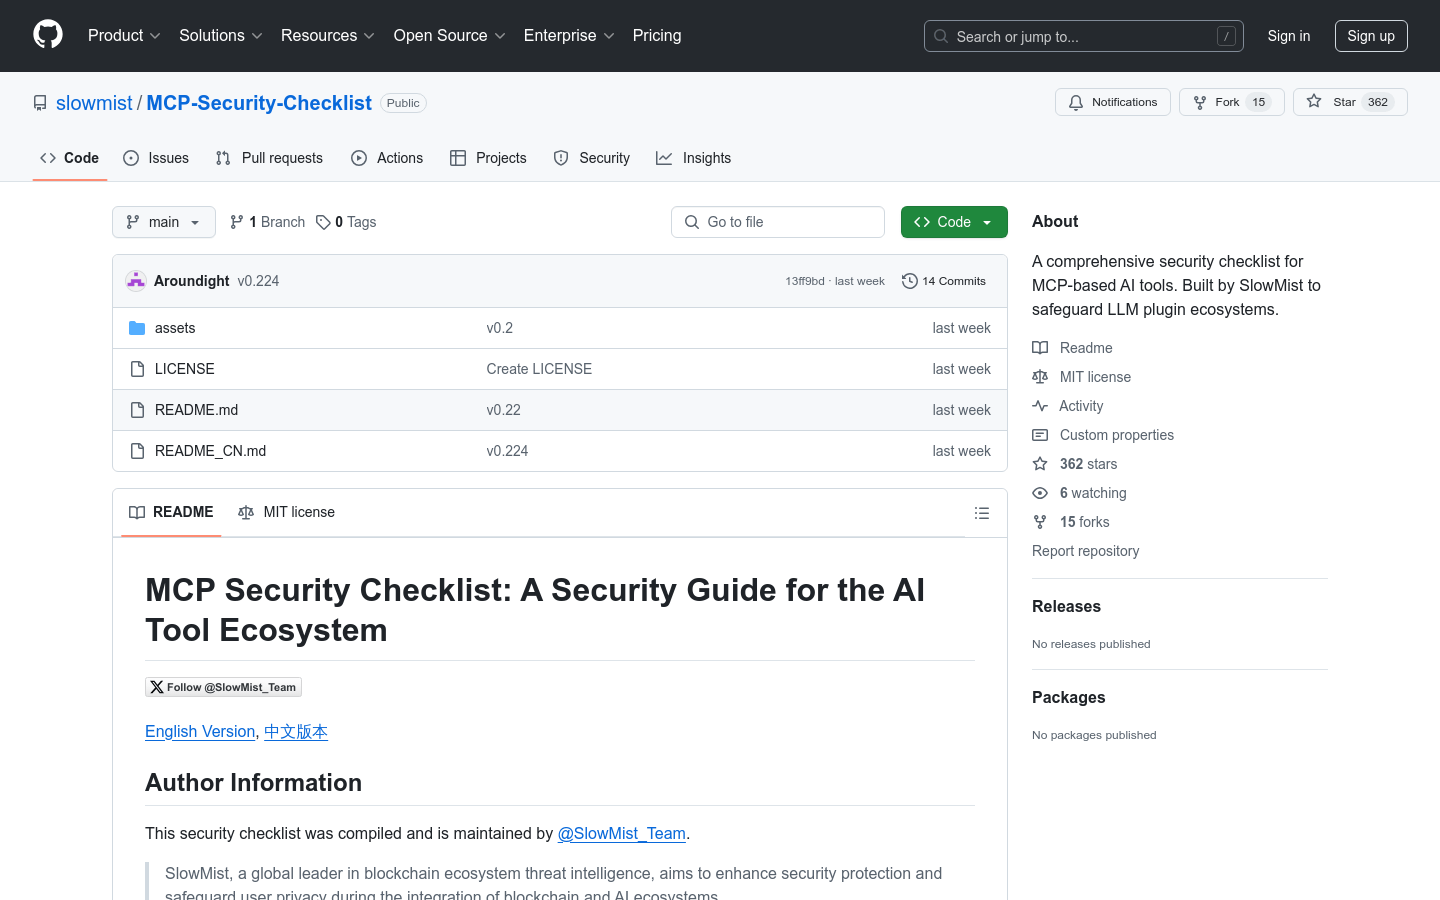This screenshot has width=1440, height=900.
Task: Expand the Solutions menu
Action: [220, 35]
